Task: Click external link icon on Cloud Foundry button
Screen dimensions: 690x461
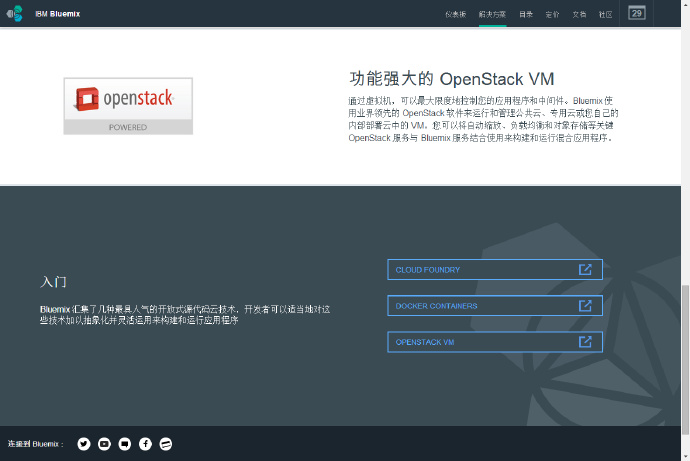Action: [585, 269]
